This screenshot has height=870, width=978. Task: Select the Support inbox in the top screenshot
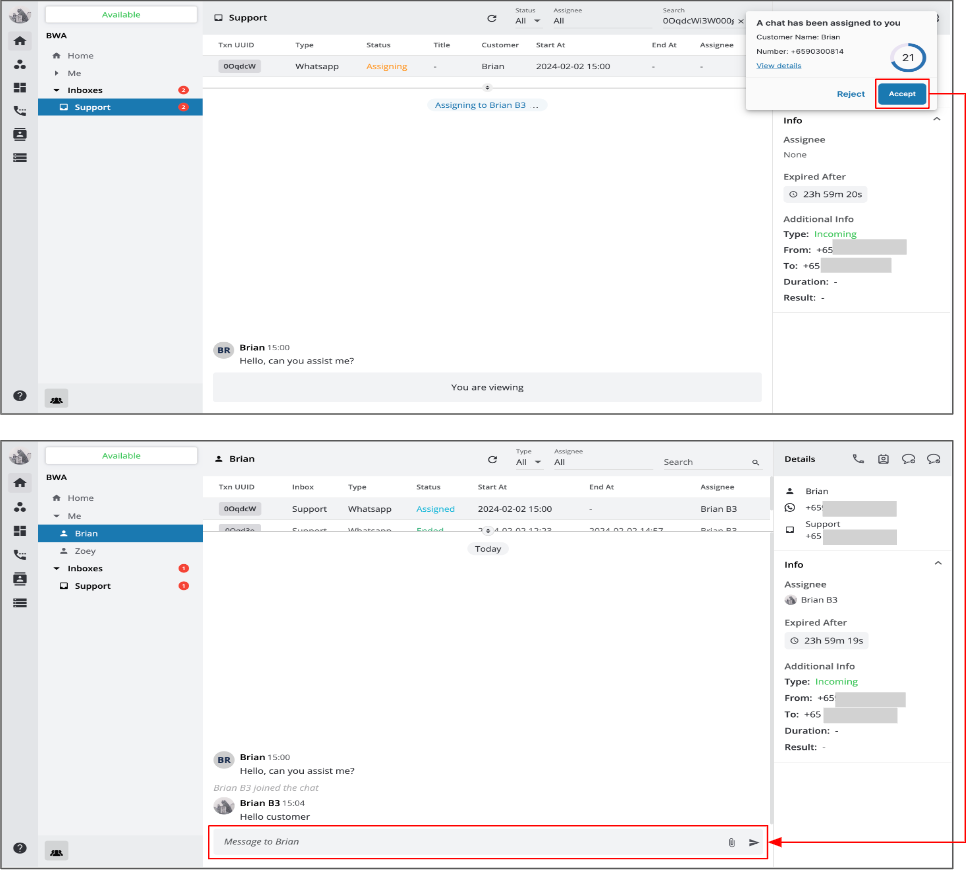[x=120, y=107]
